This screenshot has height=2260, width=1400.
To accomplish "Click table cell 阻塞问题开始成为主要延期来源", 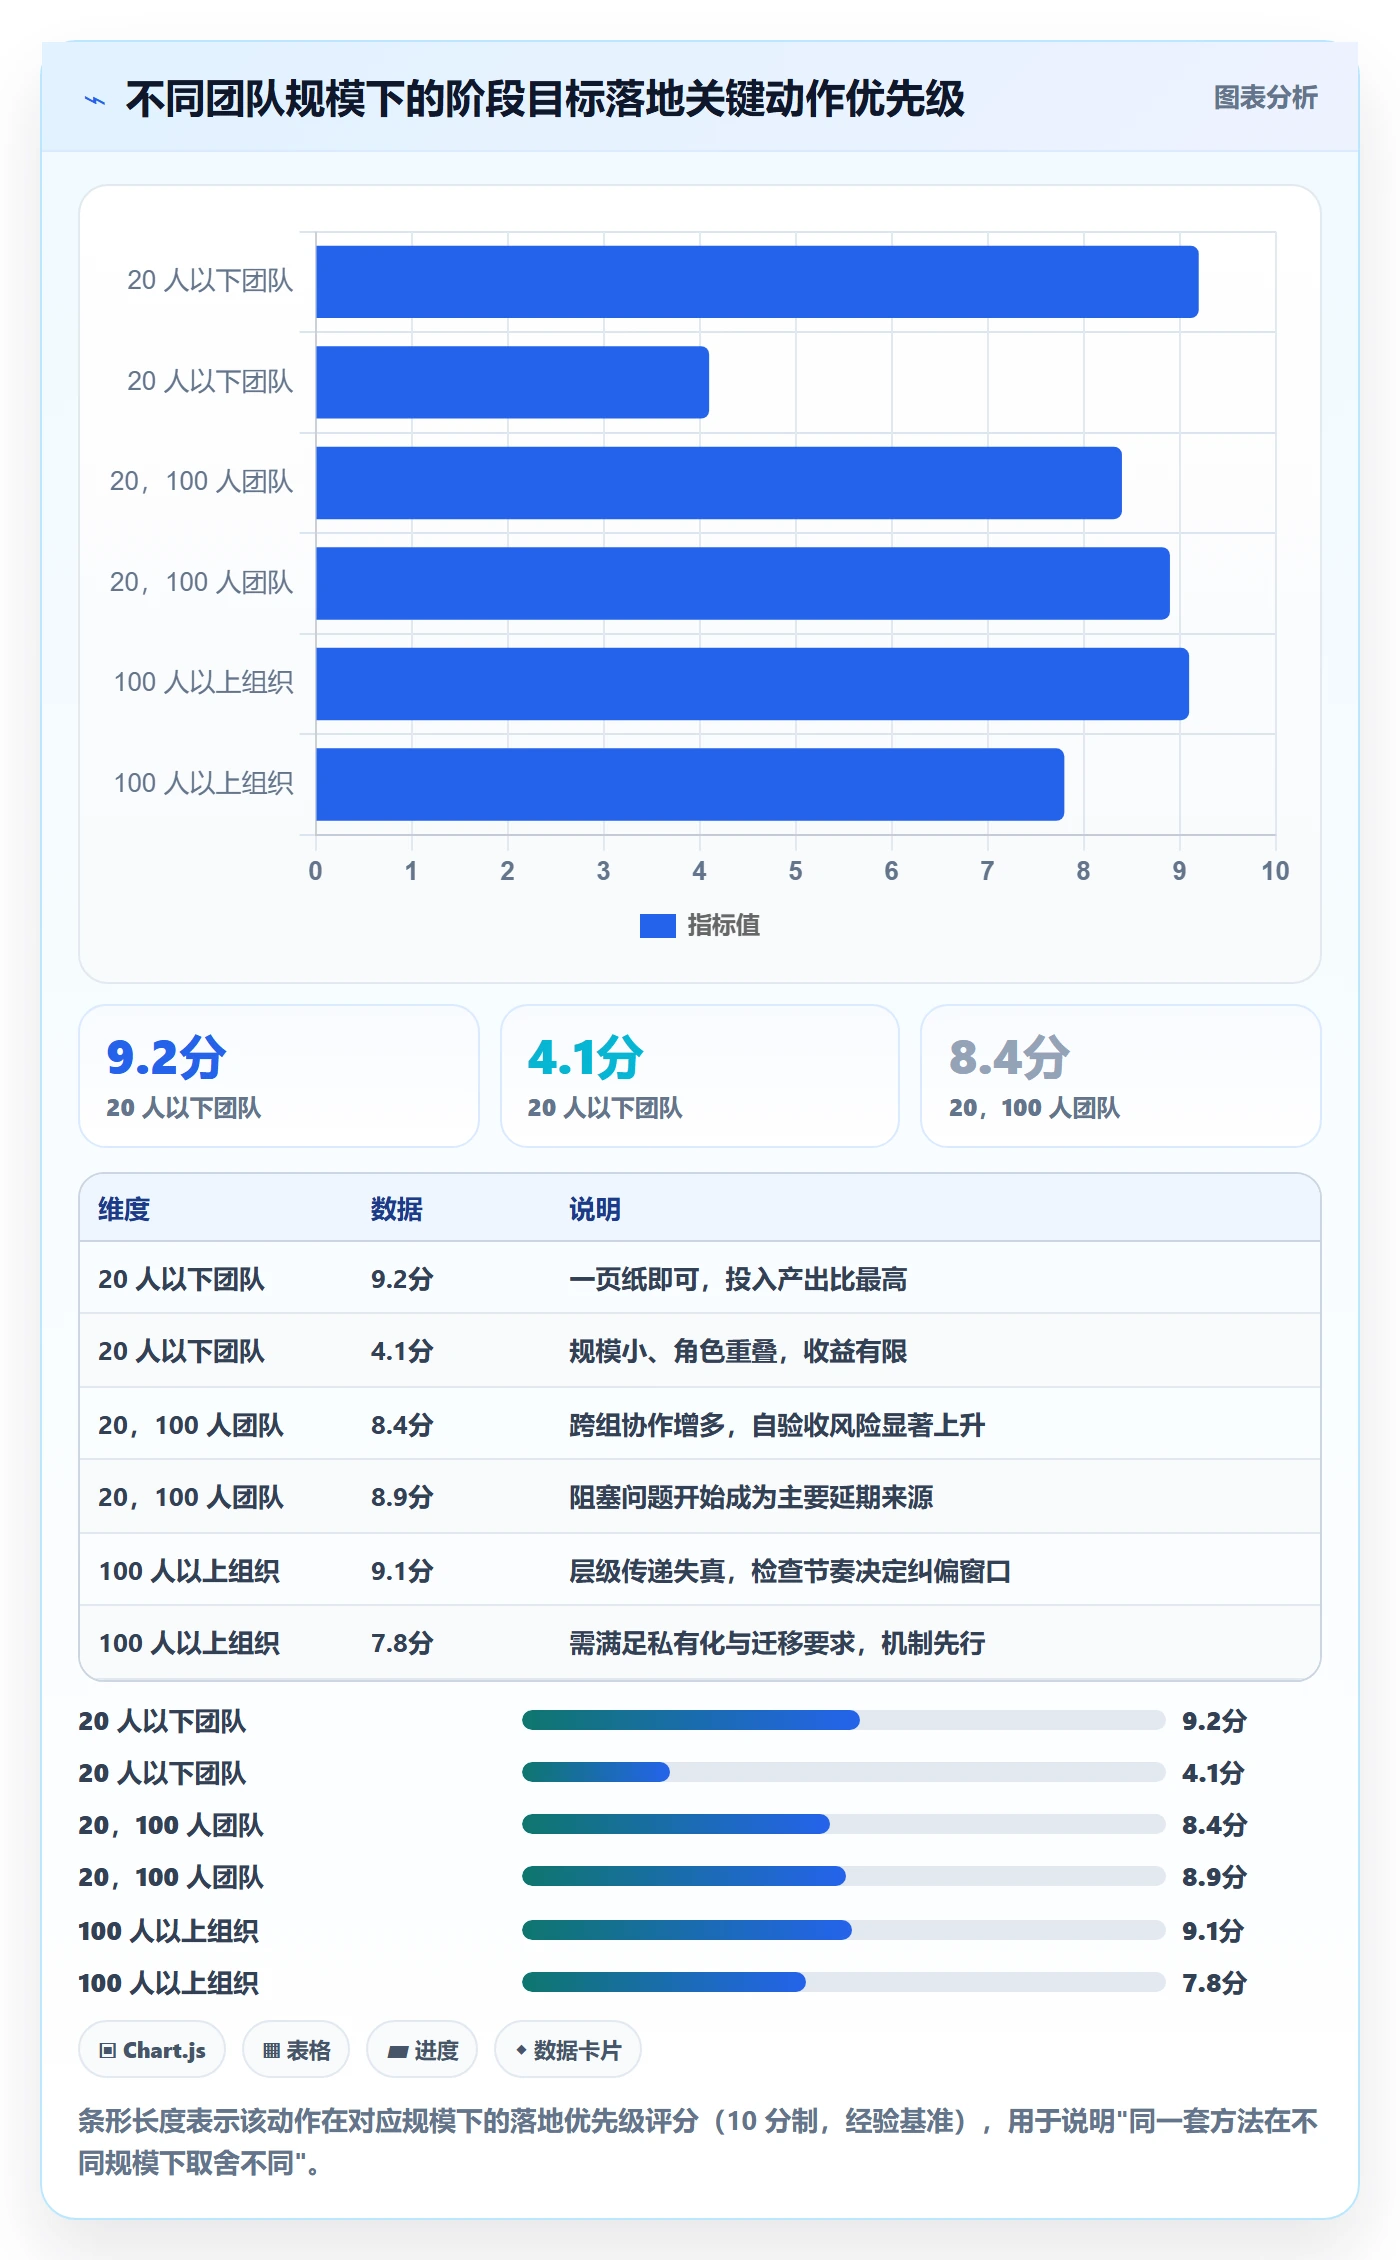I will point(751,1497).
